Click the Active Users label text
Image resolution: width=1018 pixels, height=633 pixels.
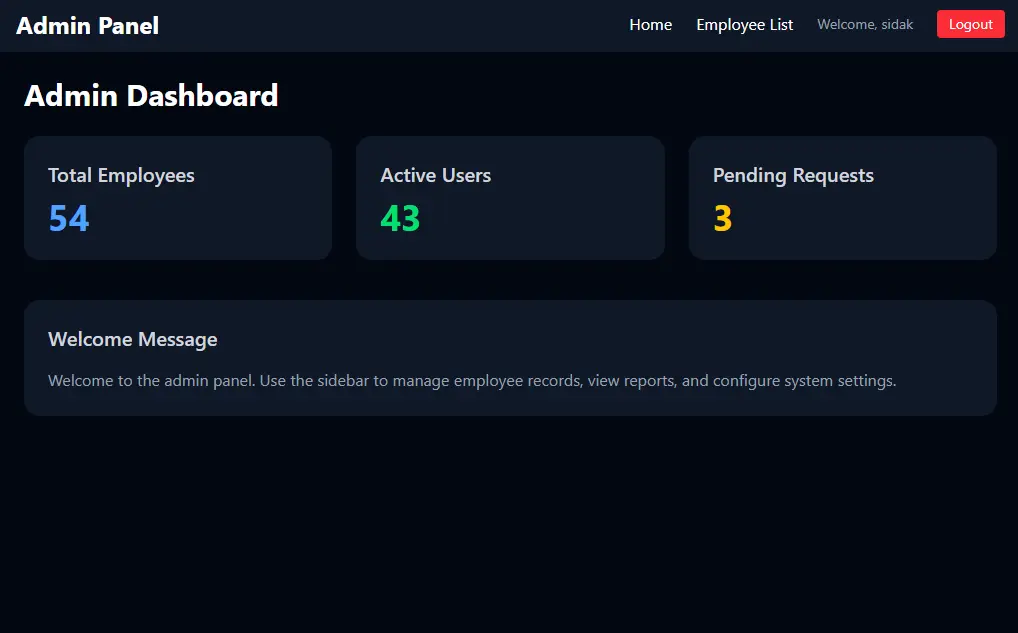click(436, 175)
